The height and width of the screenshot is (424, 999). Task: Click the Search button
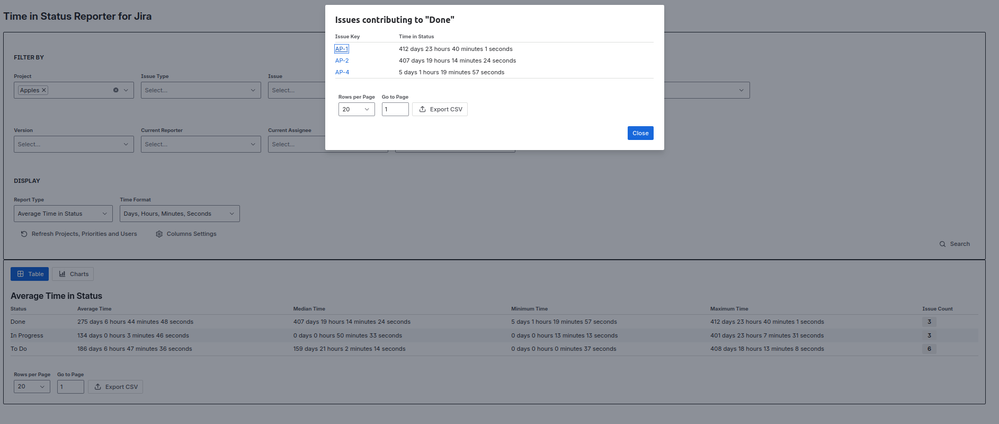pos(954,244)
